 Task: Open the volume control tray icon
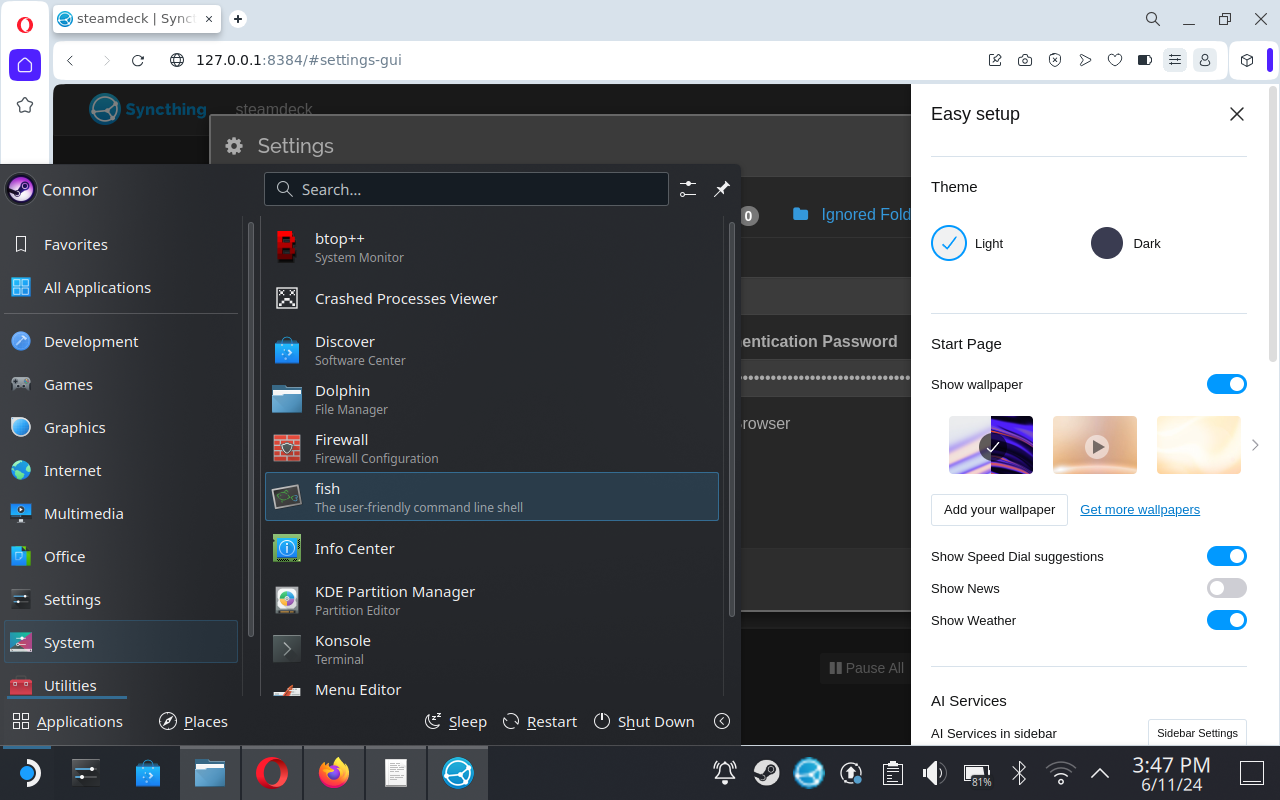[934, 773]
